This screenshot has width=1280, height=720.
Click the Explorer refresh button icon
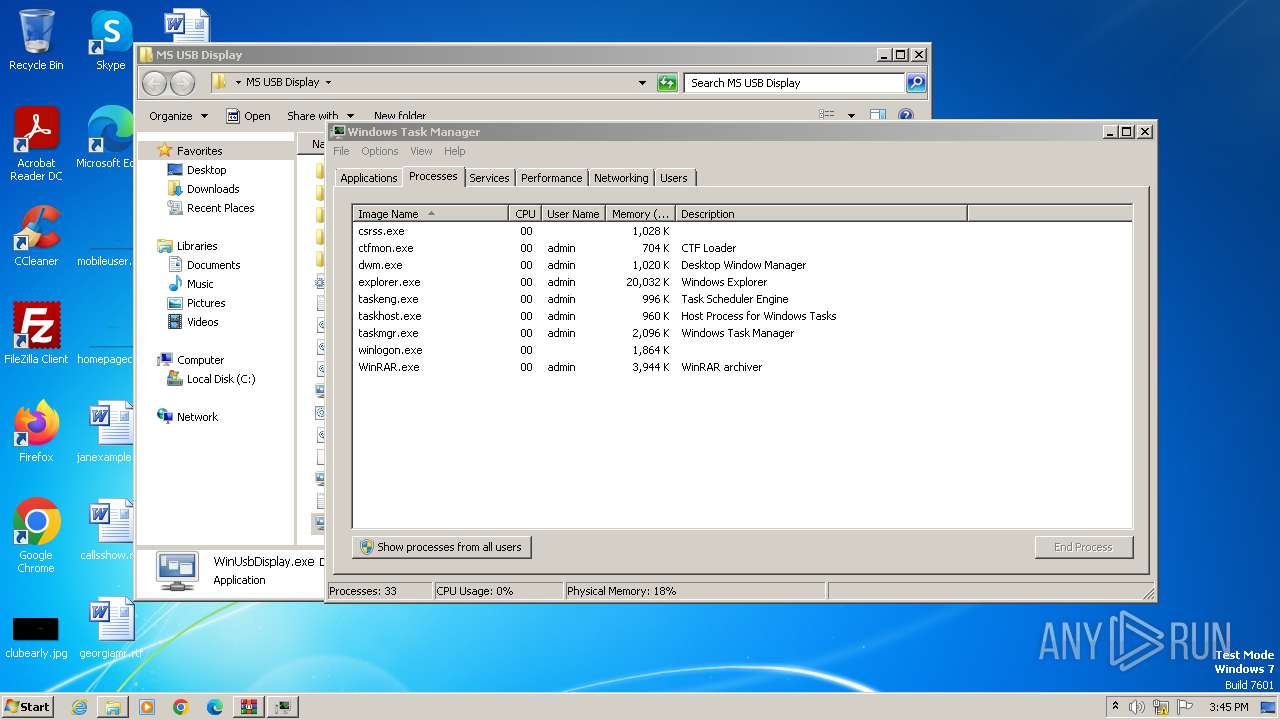[667, 83]
